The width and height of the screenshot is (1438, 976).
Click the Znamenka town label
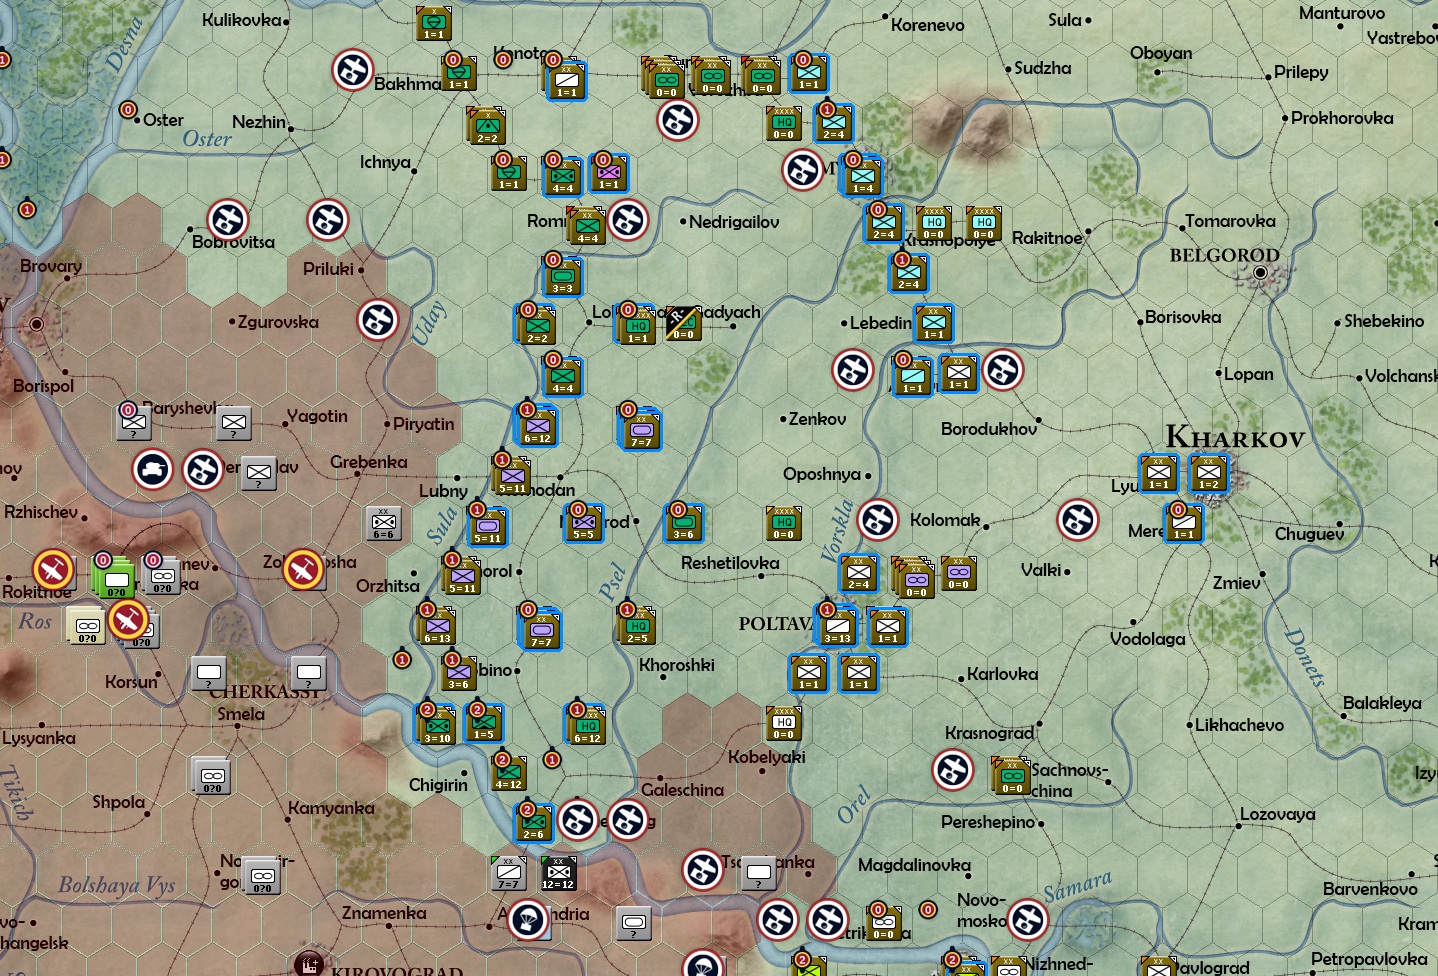coord(384,913)
